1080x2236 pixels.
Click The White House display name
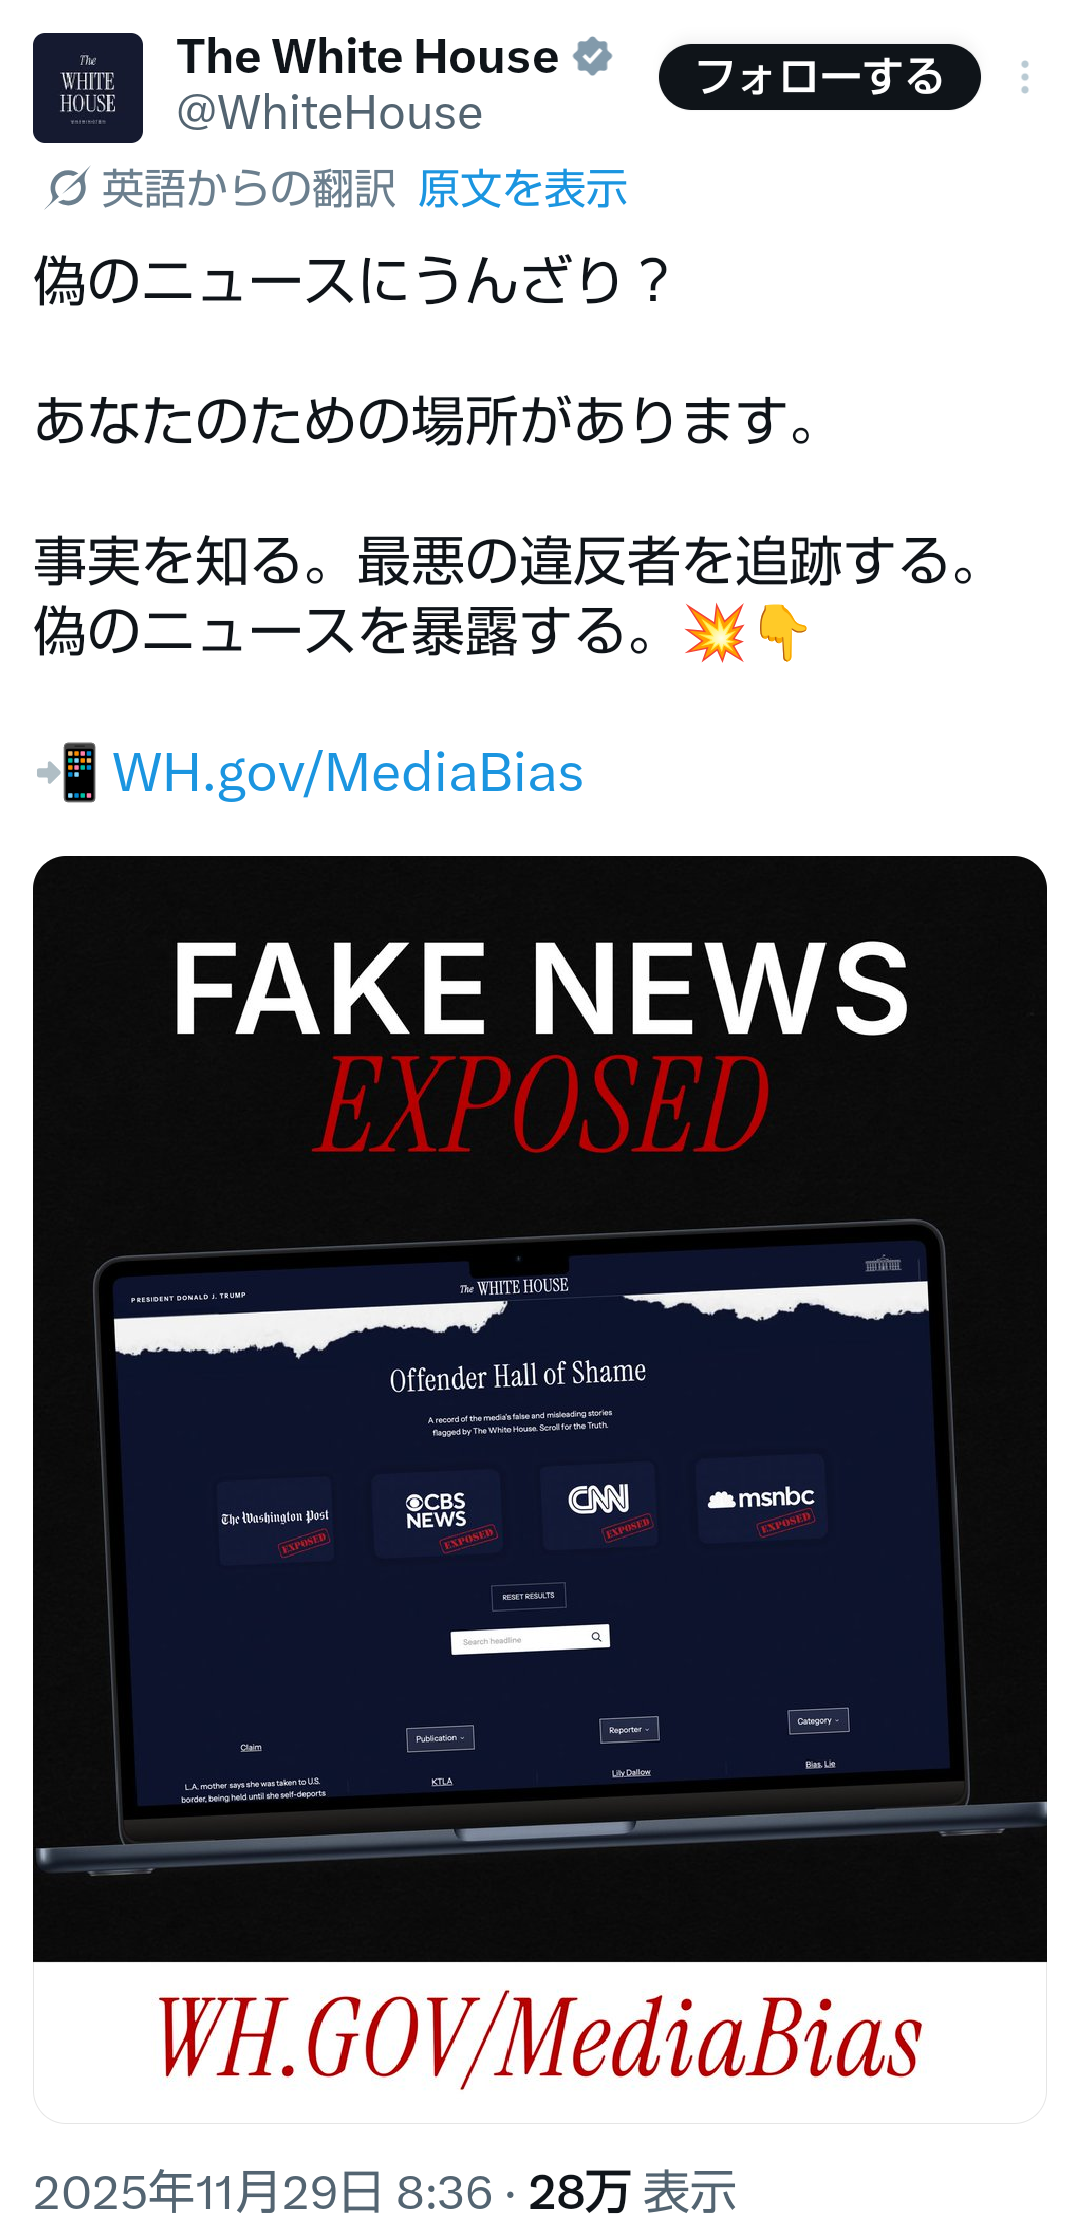[367, 56]
